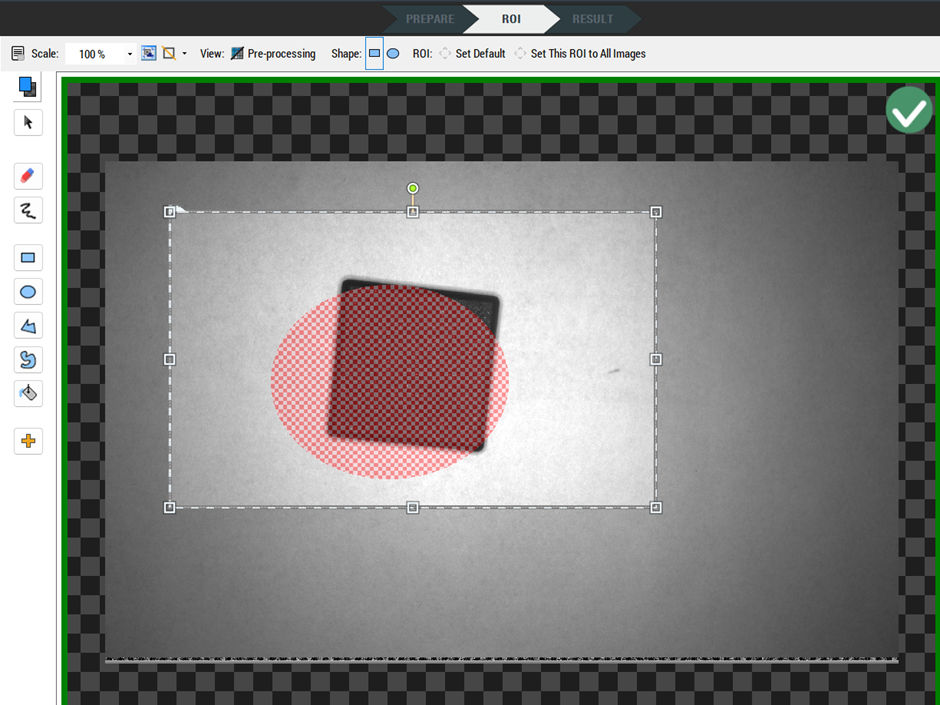940x705 pixels.
Task: Click the top-left ROI corner handle
Action: pyautogui.click(x=170, y=212)
